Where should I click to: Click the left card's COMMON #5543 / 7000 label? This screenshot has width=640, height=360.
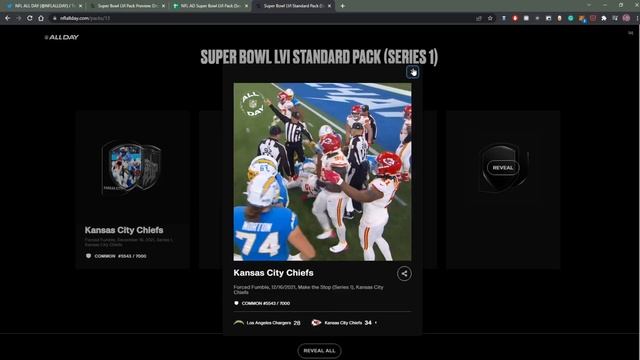[x=120, y=256]
